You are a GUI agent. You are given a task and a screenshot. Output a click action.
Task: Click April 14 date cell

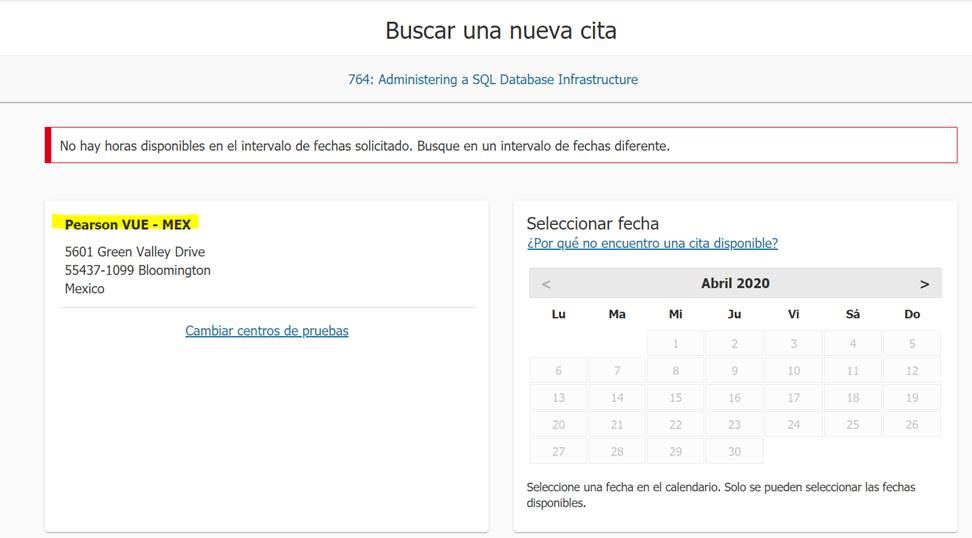(x=617, y=397)
